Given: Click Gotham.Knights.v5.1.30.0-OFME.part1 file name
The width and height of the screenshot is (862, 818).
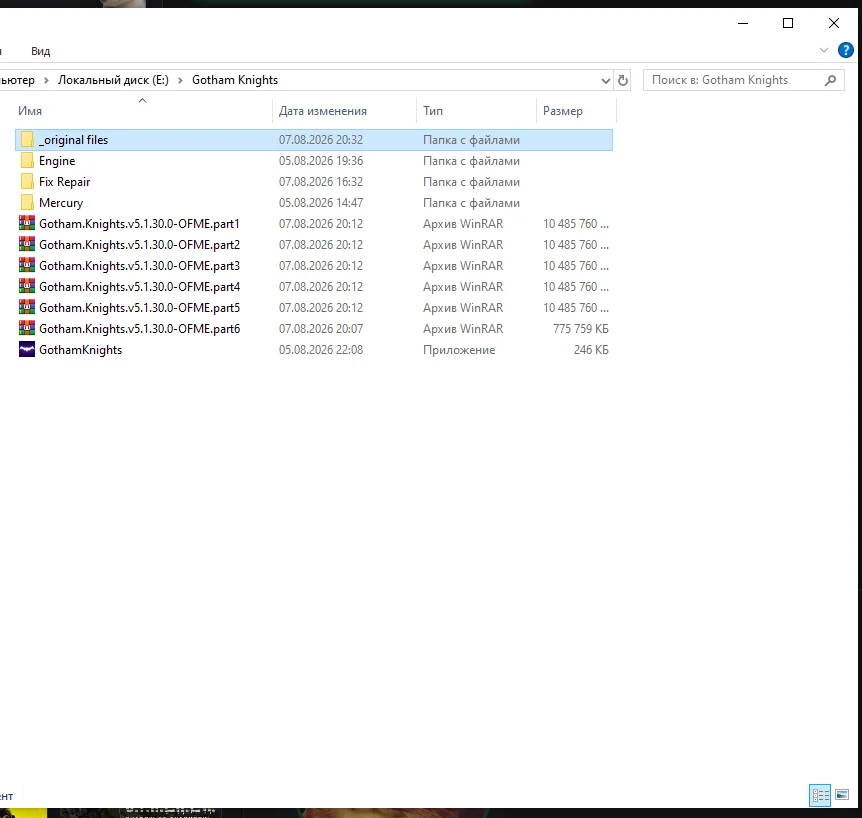Looking at the screenshot, I should (140, 224).
